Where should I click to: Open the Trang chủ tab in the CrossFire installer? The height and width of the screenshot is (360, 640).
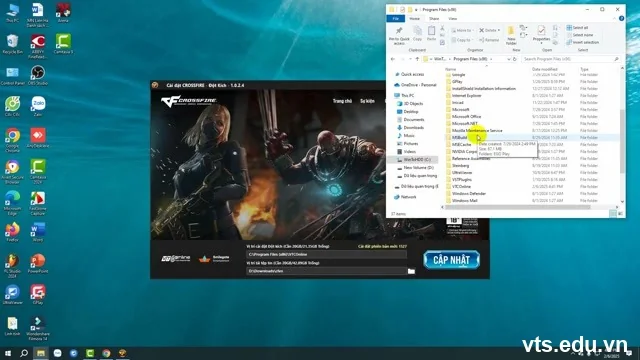click(342, 101)
